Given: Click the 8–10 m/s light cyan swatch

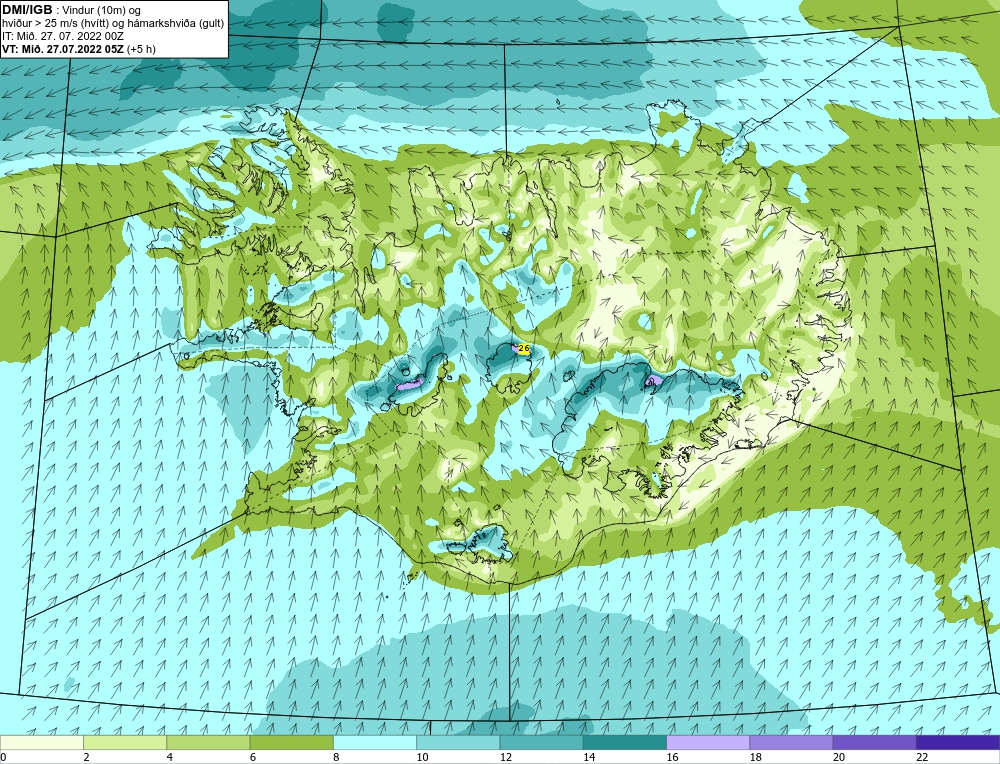Looking at the screenshot, I should pyautogui.click(x=375, y=743).
